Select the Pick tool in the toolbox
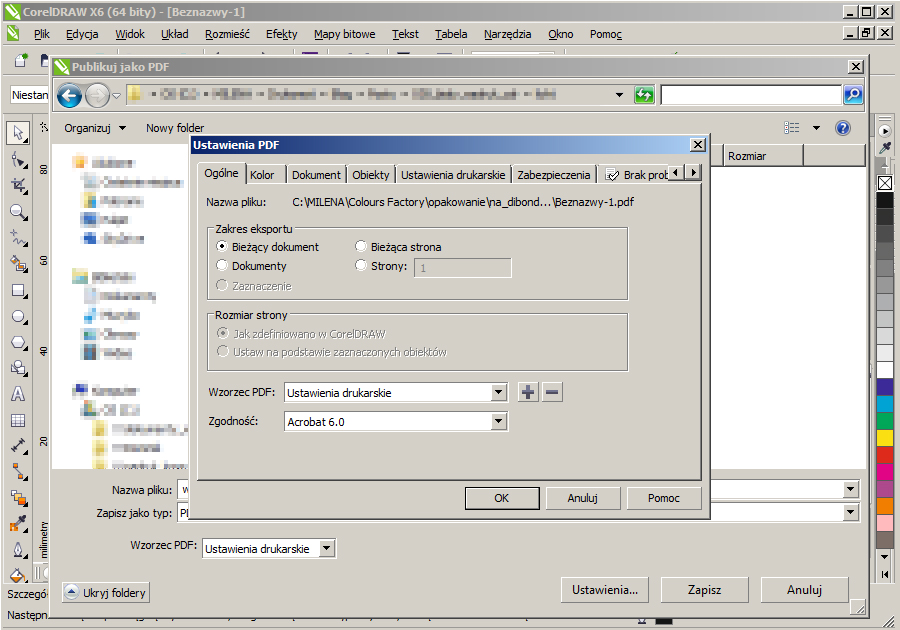 (x=18, y=133)
